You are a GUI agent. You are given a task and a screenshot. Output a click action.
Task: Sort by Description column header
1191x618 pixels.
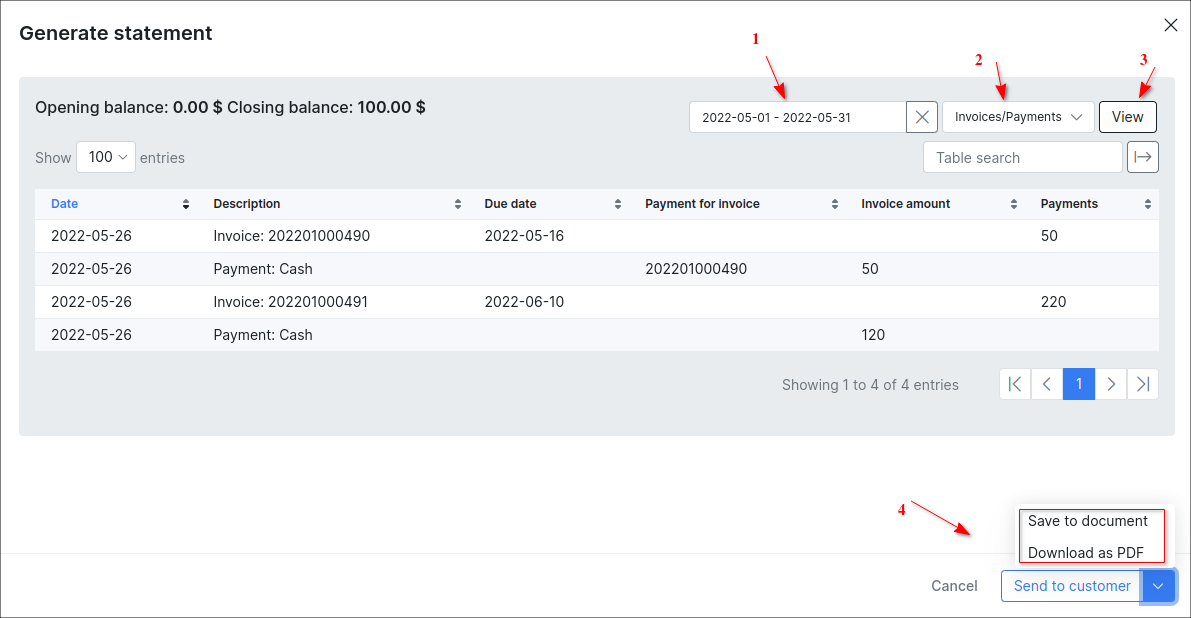[247, 204]
